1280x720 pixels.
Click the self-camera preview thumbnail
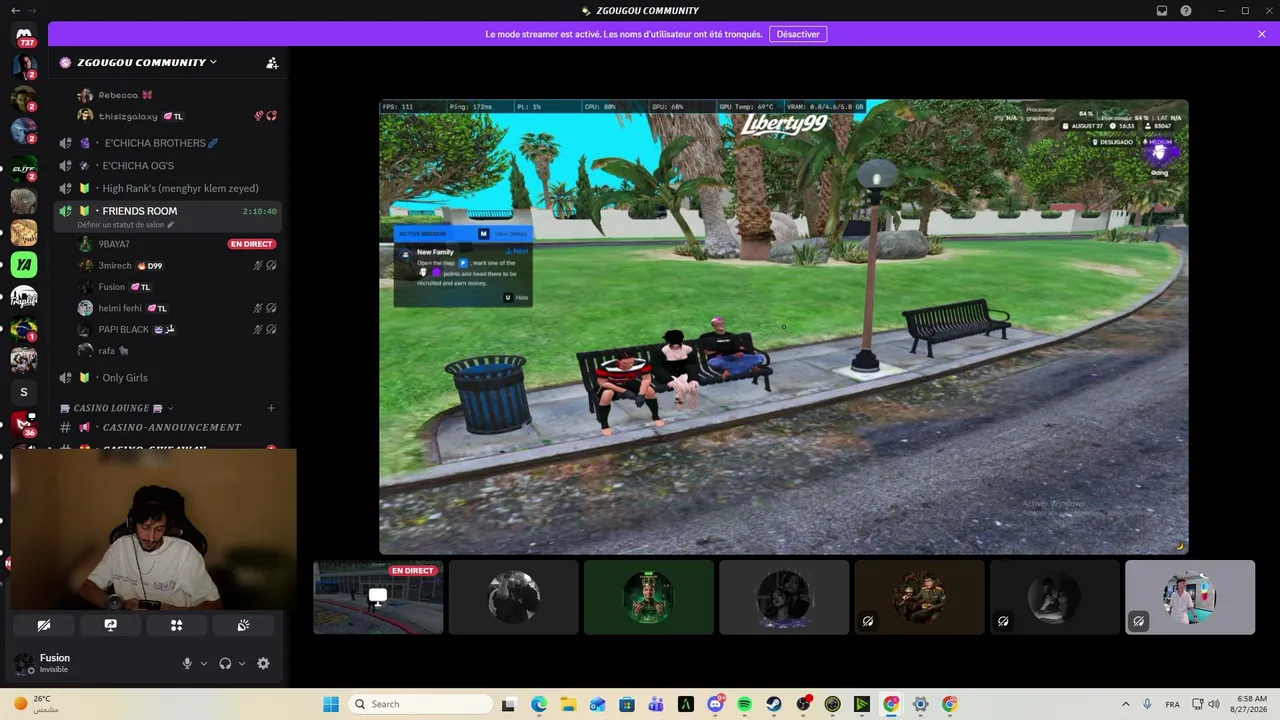153,529
